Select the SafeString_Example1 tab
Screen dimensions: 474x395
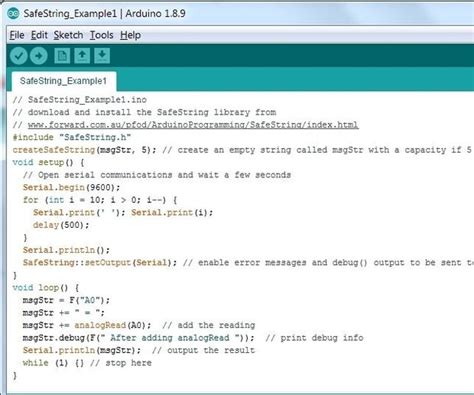(x=63, y=81)
